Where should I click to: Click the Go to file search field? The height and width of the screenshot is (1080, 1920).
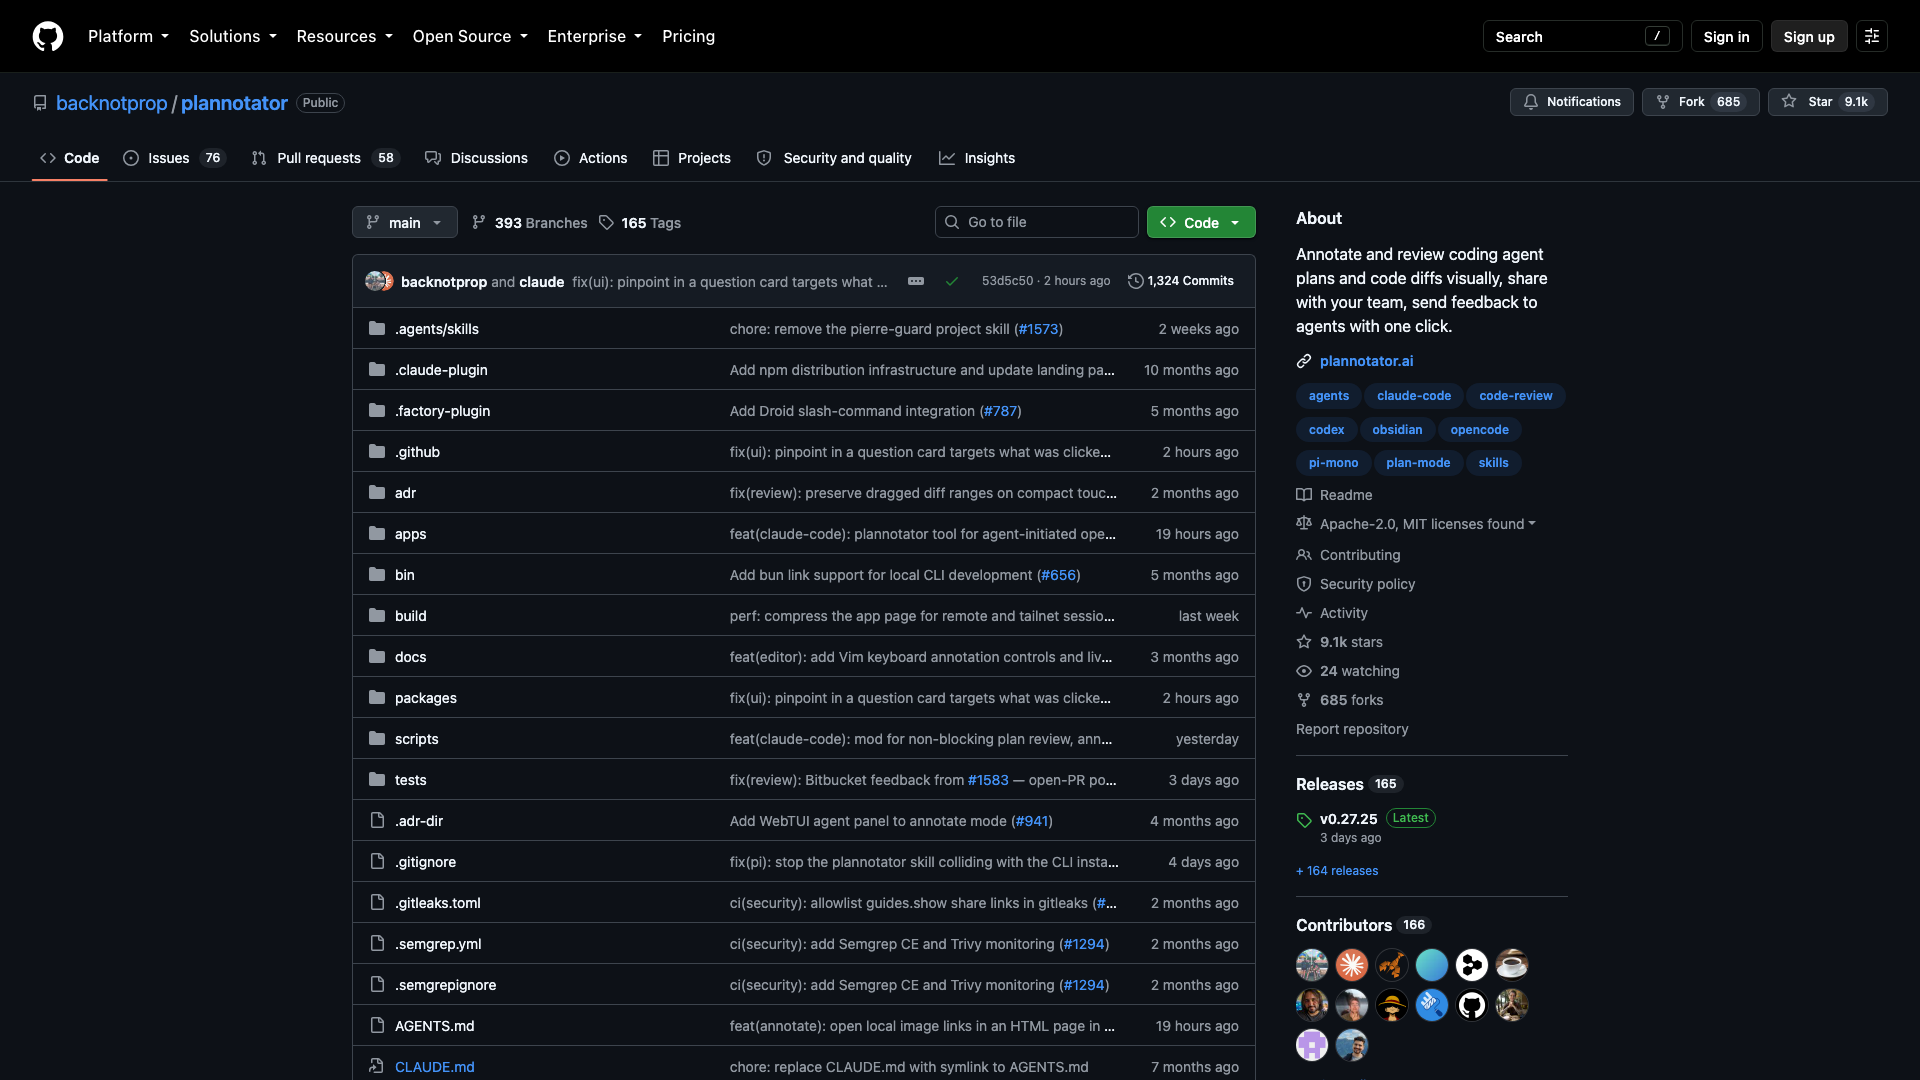pos(1036,222)
